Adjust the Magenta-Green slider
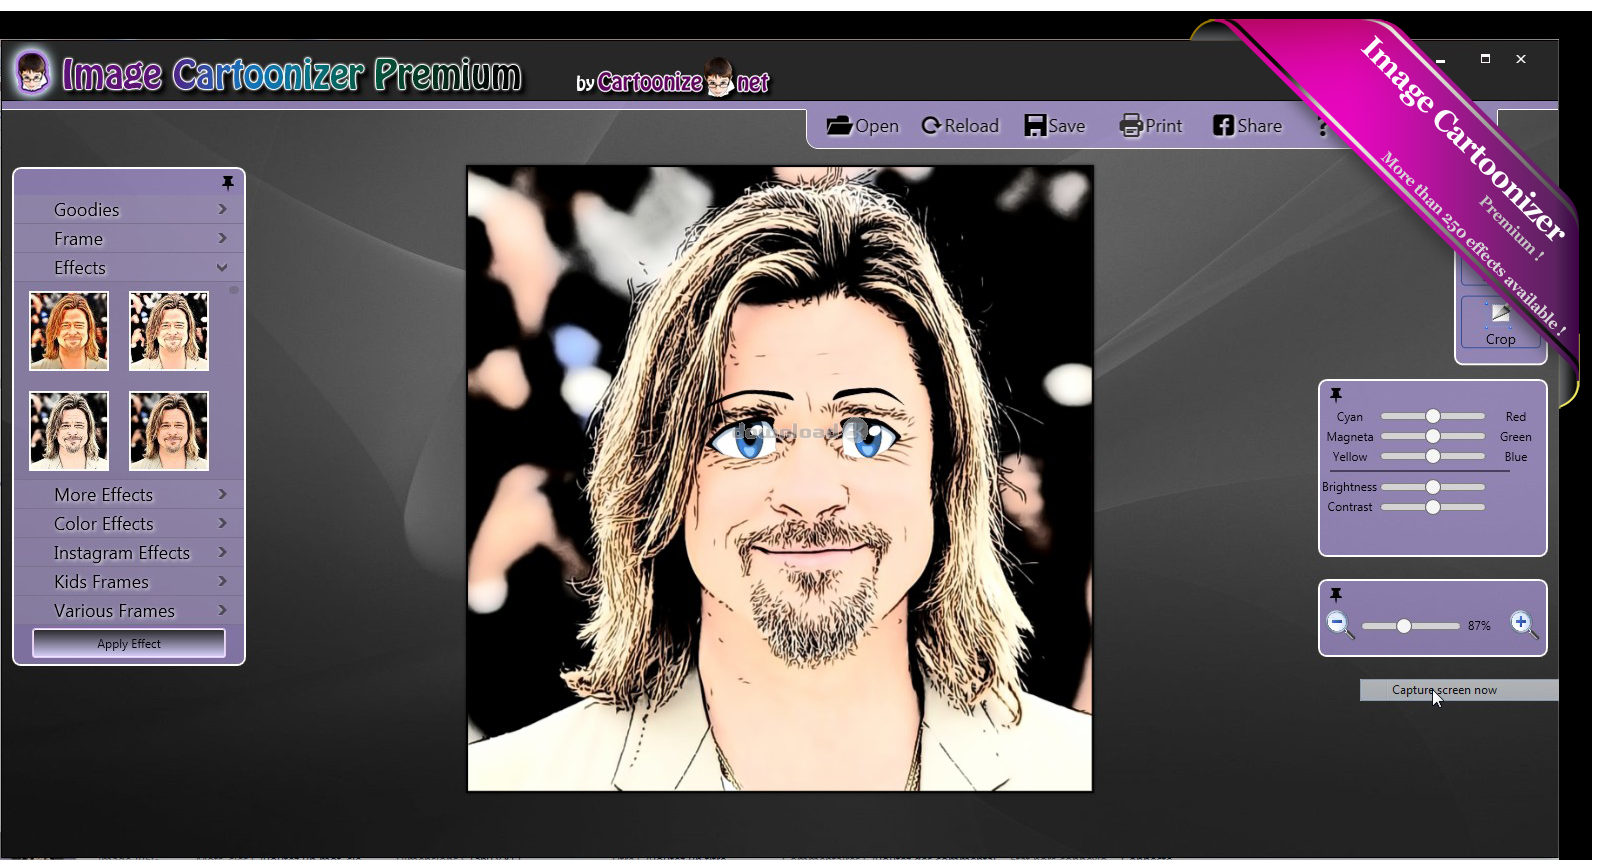 click(x=1433, y=436)
